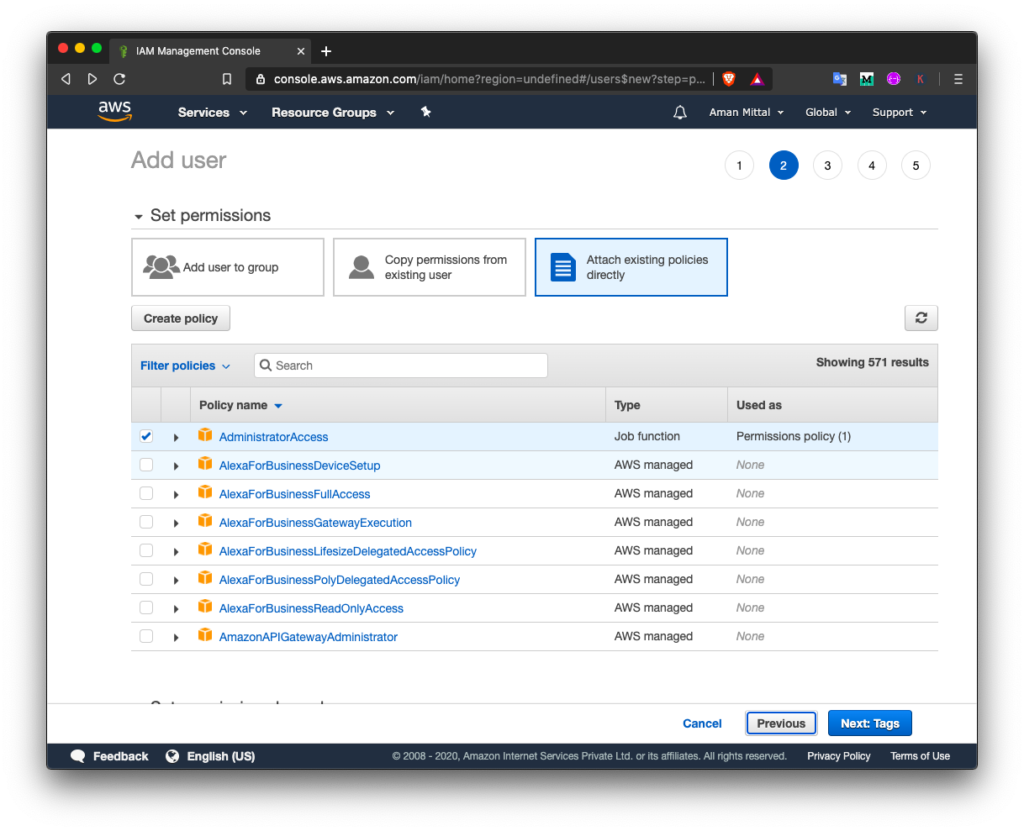Open the AlexaForBusinessReadOnlyAccess policy link
Viewport: 1024px width, 831px height.
pos(311,608)
